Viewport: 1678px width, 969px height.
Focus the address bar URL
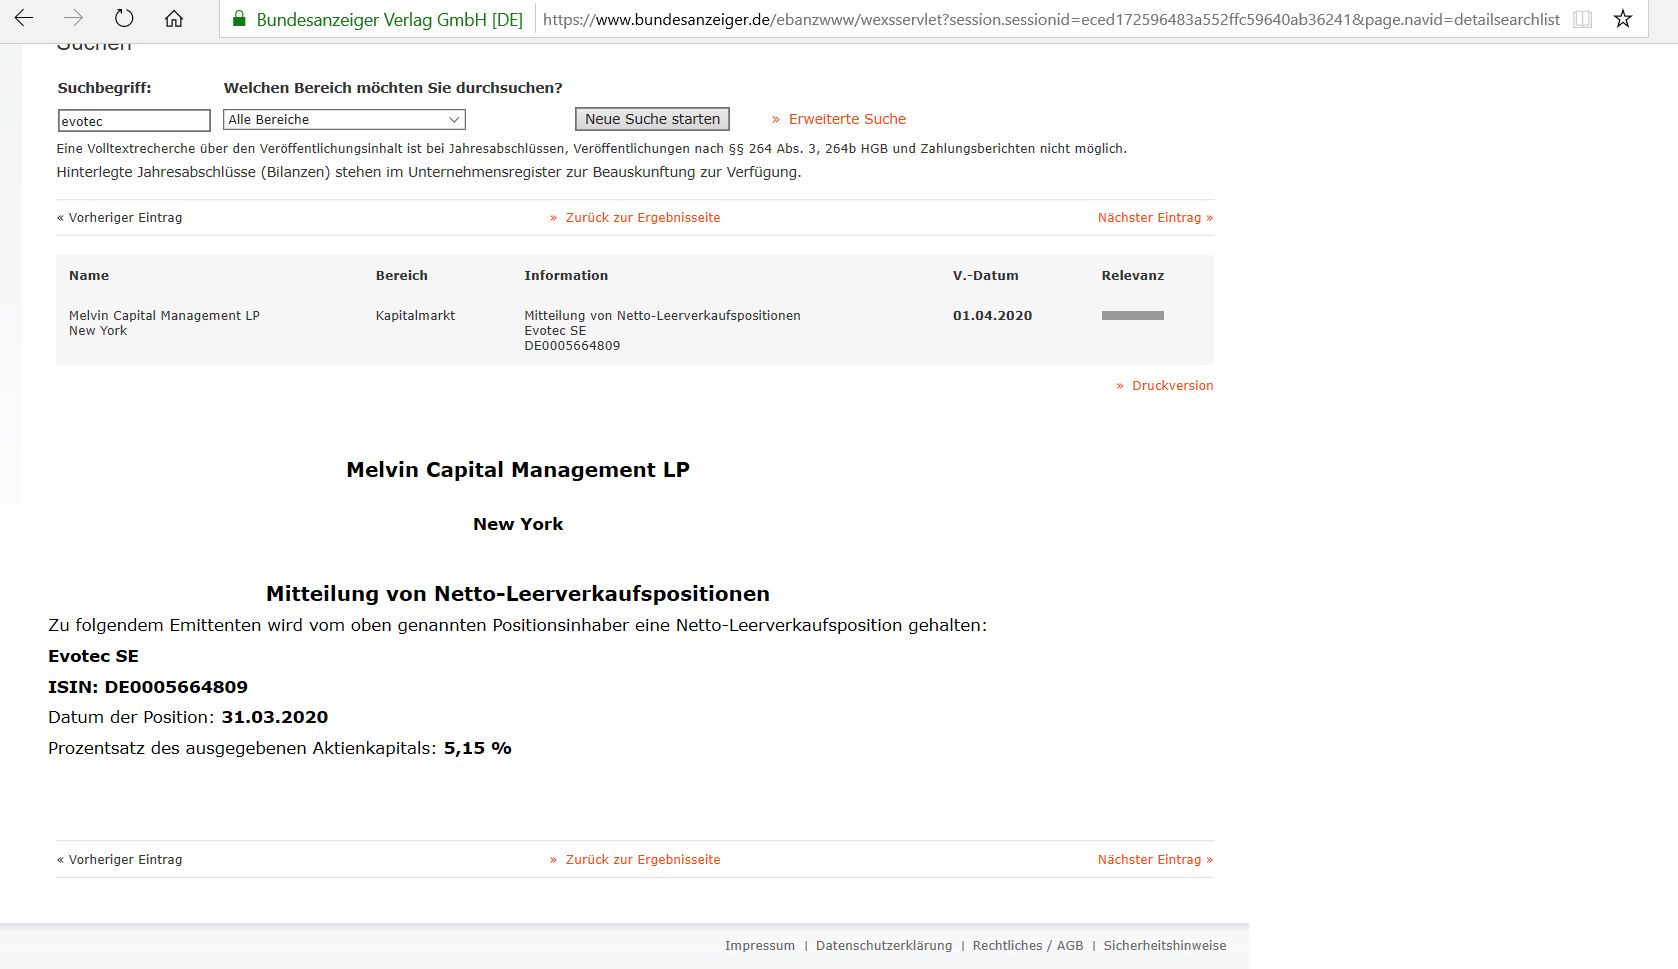1051,19
